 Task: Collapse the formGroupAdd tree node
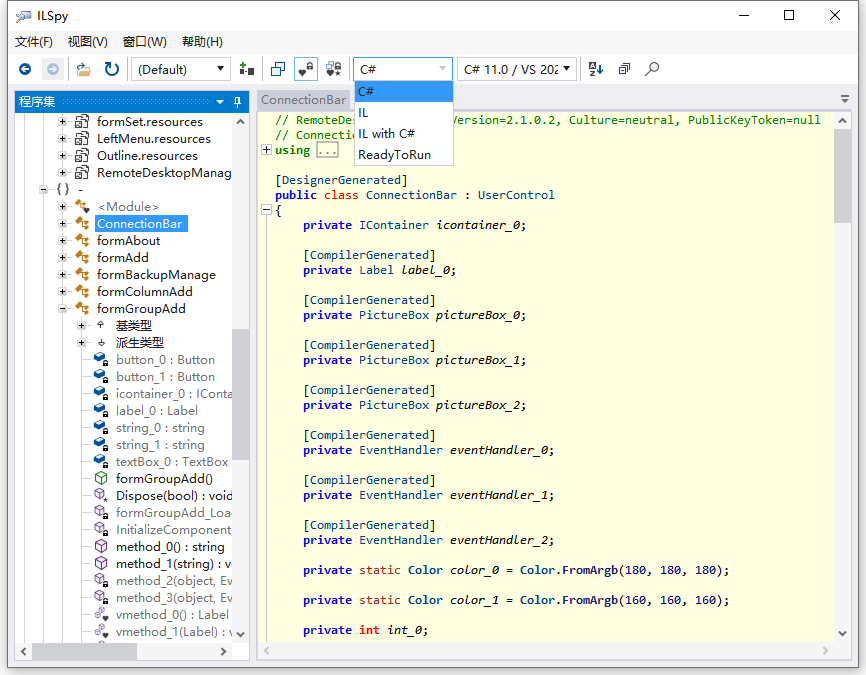pos(62,308)
